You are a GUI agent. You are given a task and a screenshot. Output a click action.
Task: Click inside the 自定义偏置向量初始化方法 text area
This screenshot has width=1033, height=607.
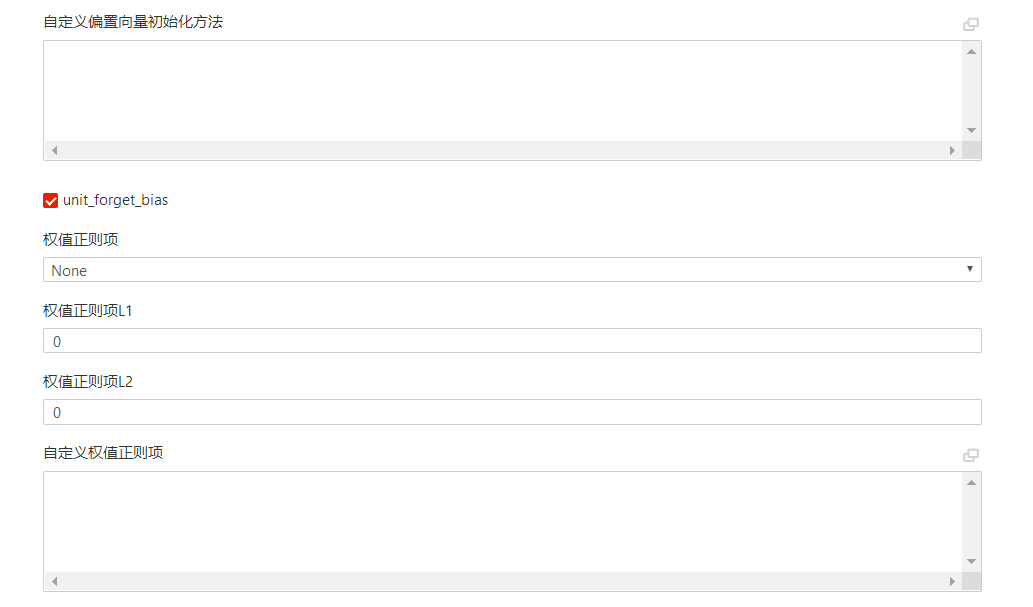(503, 91)
